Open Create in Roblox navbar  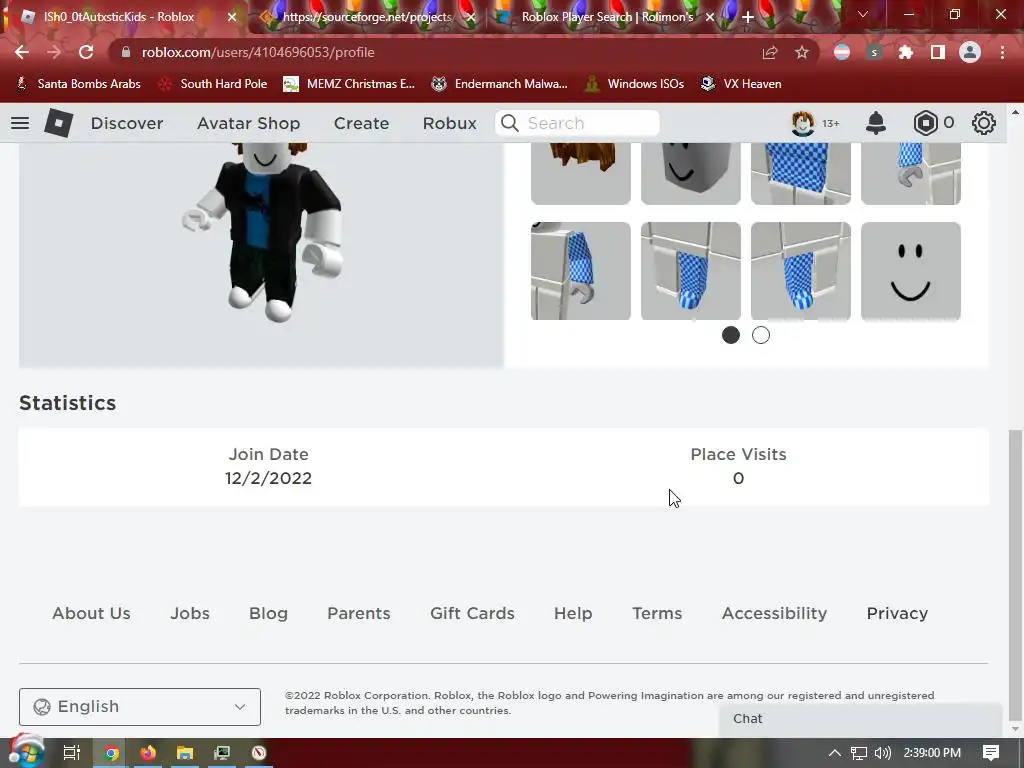click(361, 123)
